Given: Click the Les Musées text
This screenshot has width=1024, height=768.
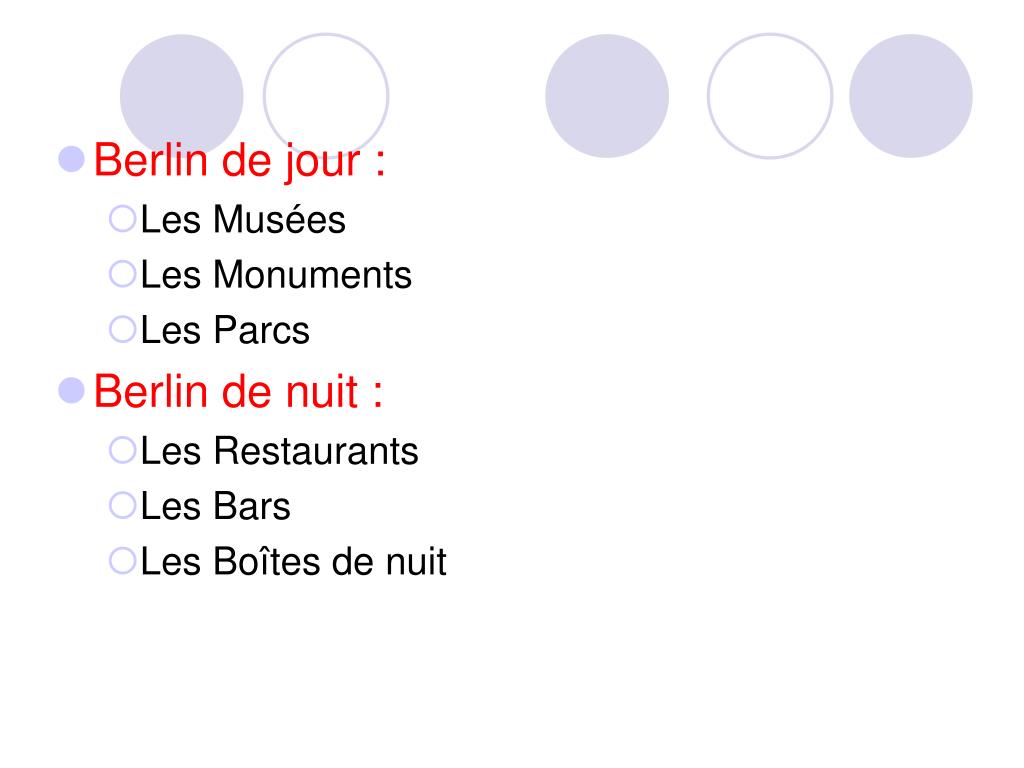Looking at the screenshot, I should click(x=243, y=219).
